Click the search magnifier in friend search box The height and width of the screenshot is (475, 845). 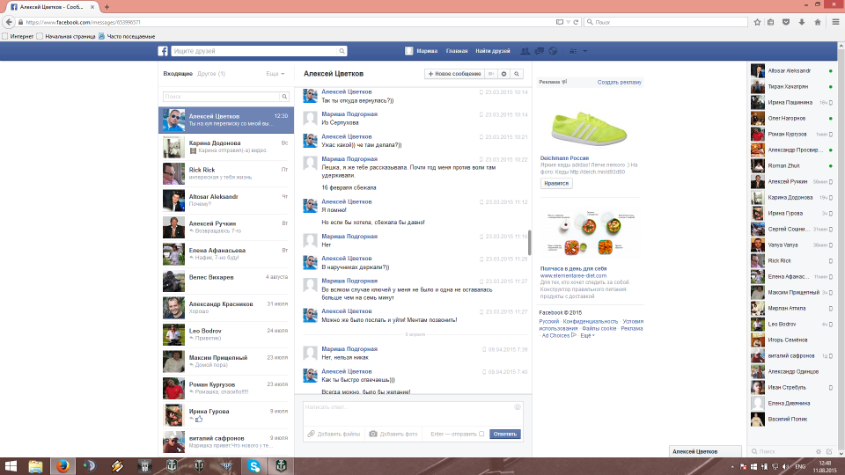coord(342,51)
